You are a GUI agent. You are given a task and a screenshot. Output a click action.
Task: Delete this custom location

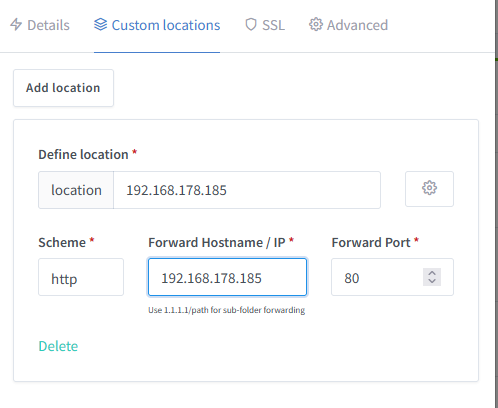(x=58, y=346)
